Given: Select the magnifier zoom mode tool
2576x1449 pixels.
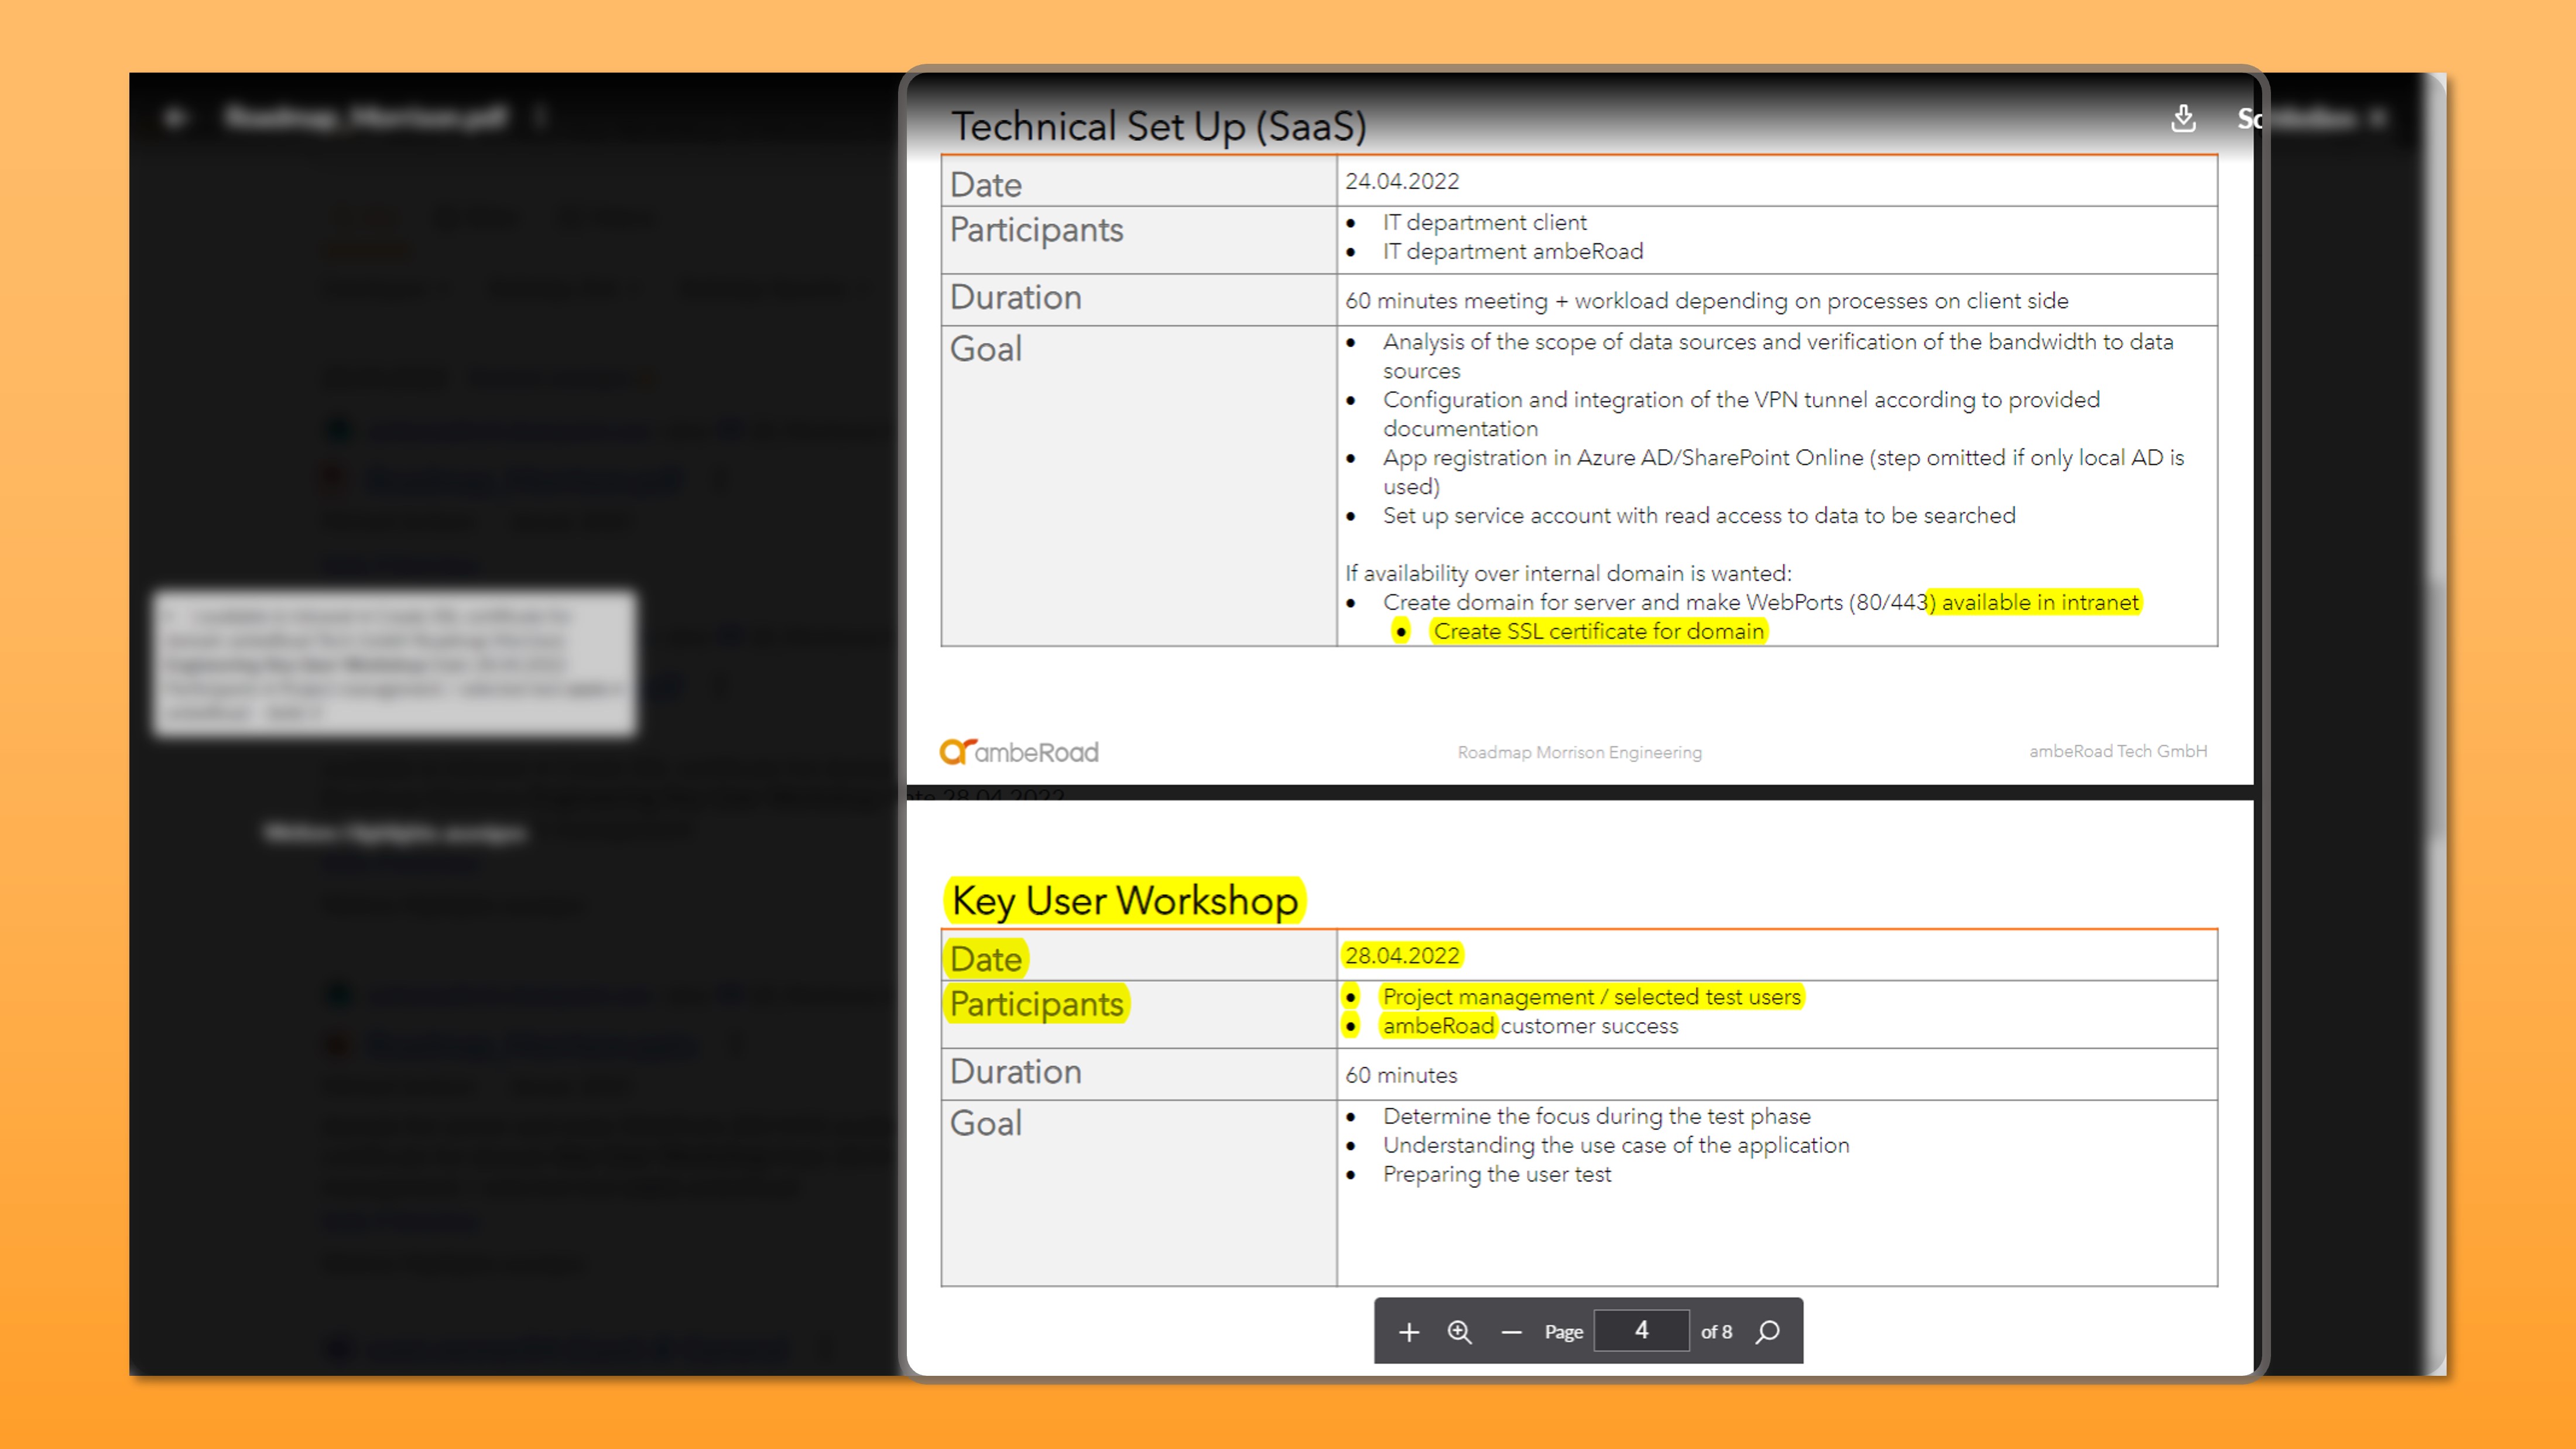Looking at the screenshot, I should (x=1459, y=1331).
